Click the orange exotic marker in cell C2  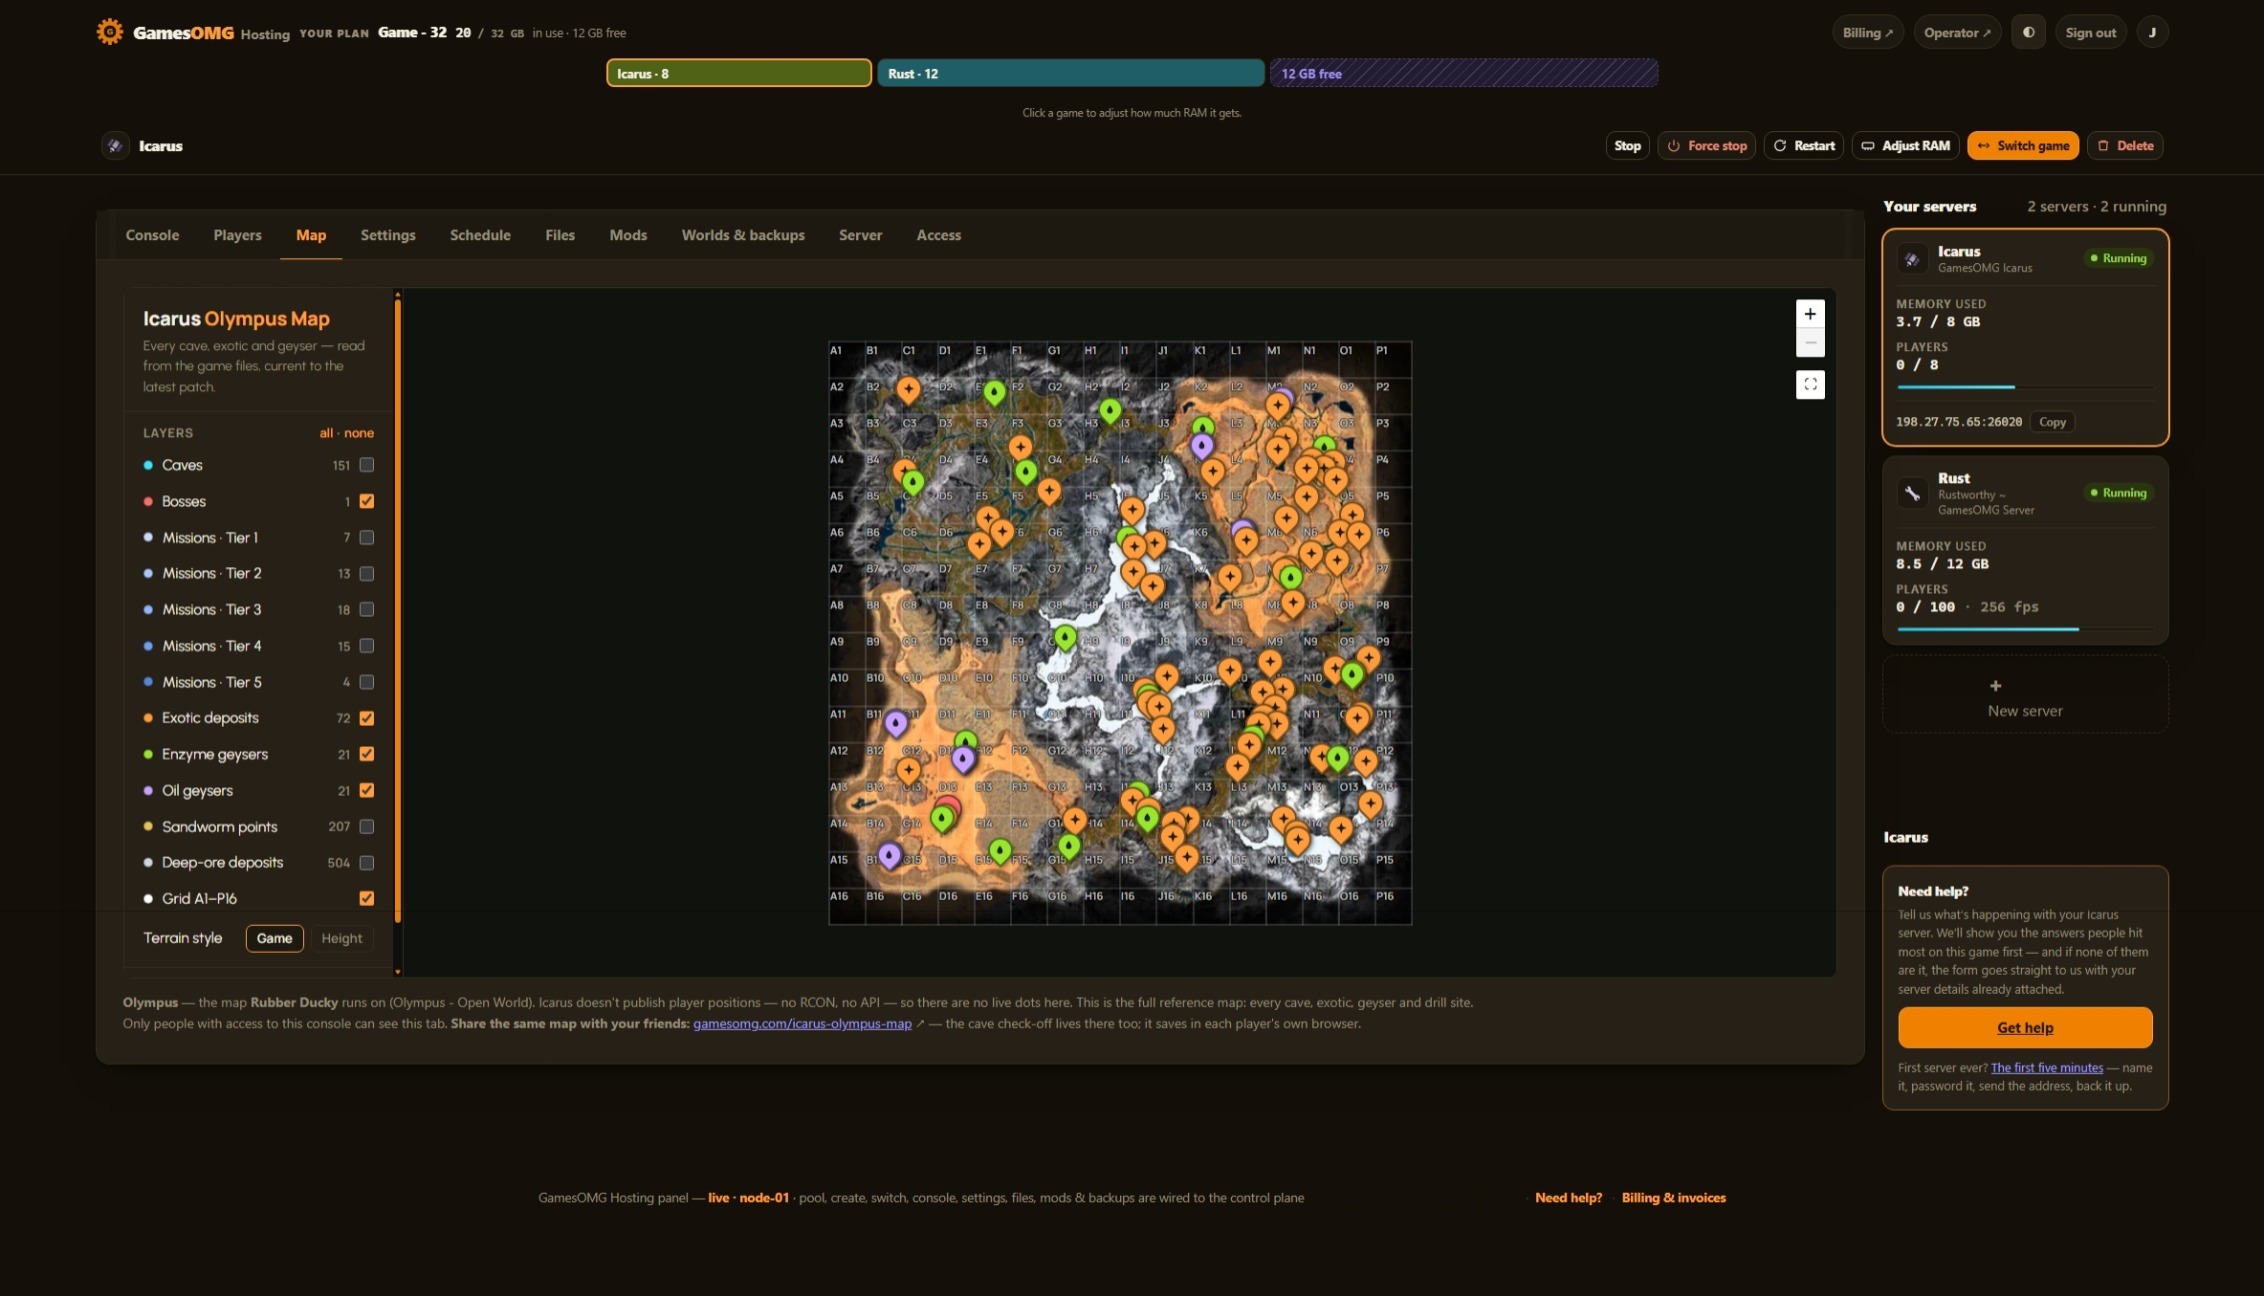[x=908, y=388]
